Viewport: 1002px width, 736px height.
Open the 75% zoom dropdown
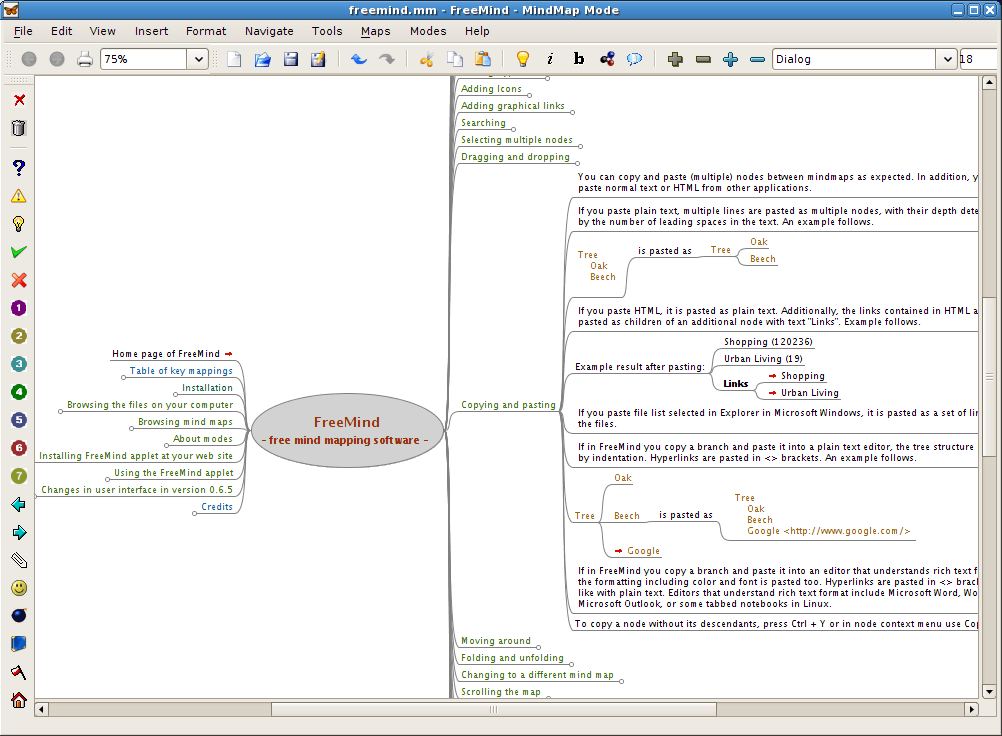(x=198, y=59)
